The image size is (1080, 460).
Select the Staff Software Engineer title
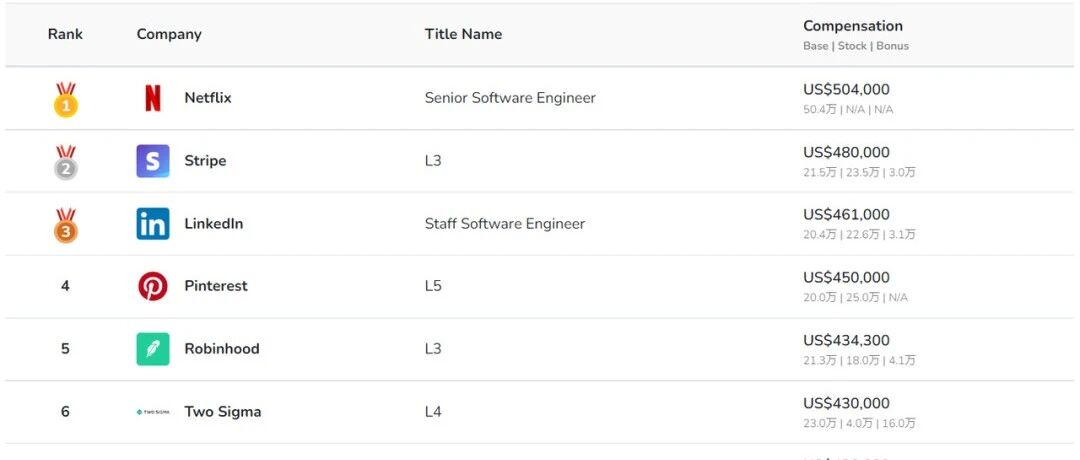505,224
